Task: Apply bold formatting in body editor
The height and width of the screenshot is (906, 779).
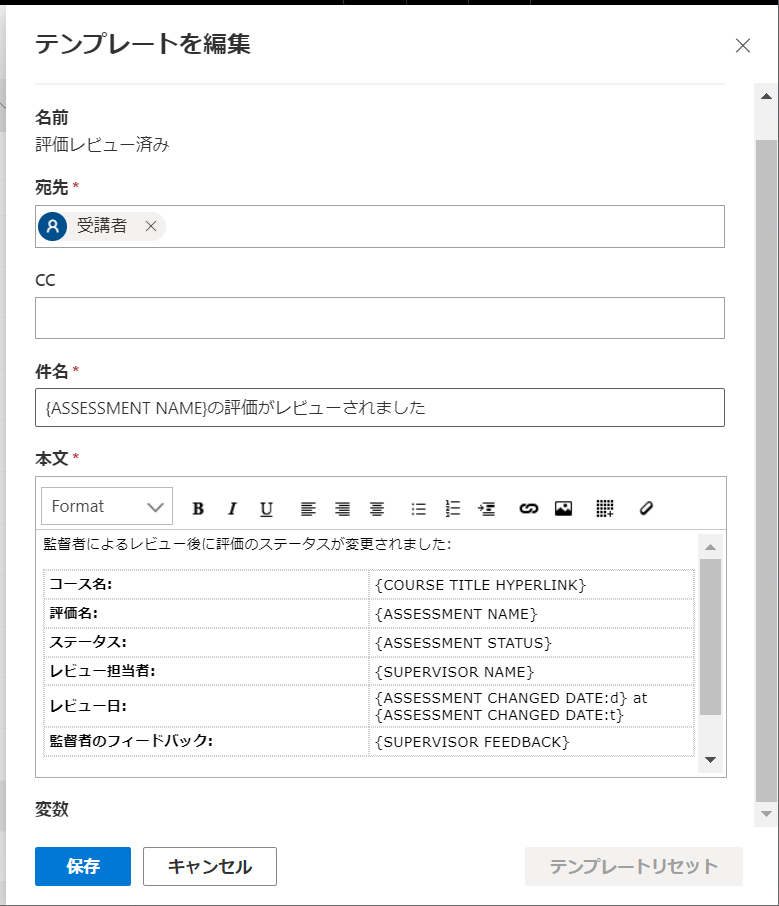Action: coord(198,508)
